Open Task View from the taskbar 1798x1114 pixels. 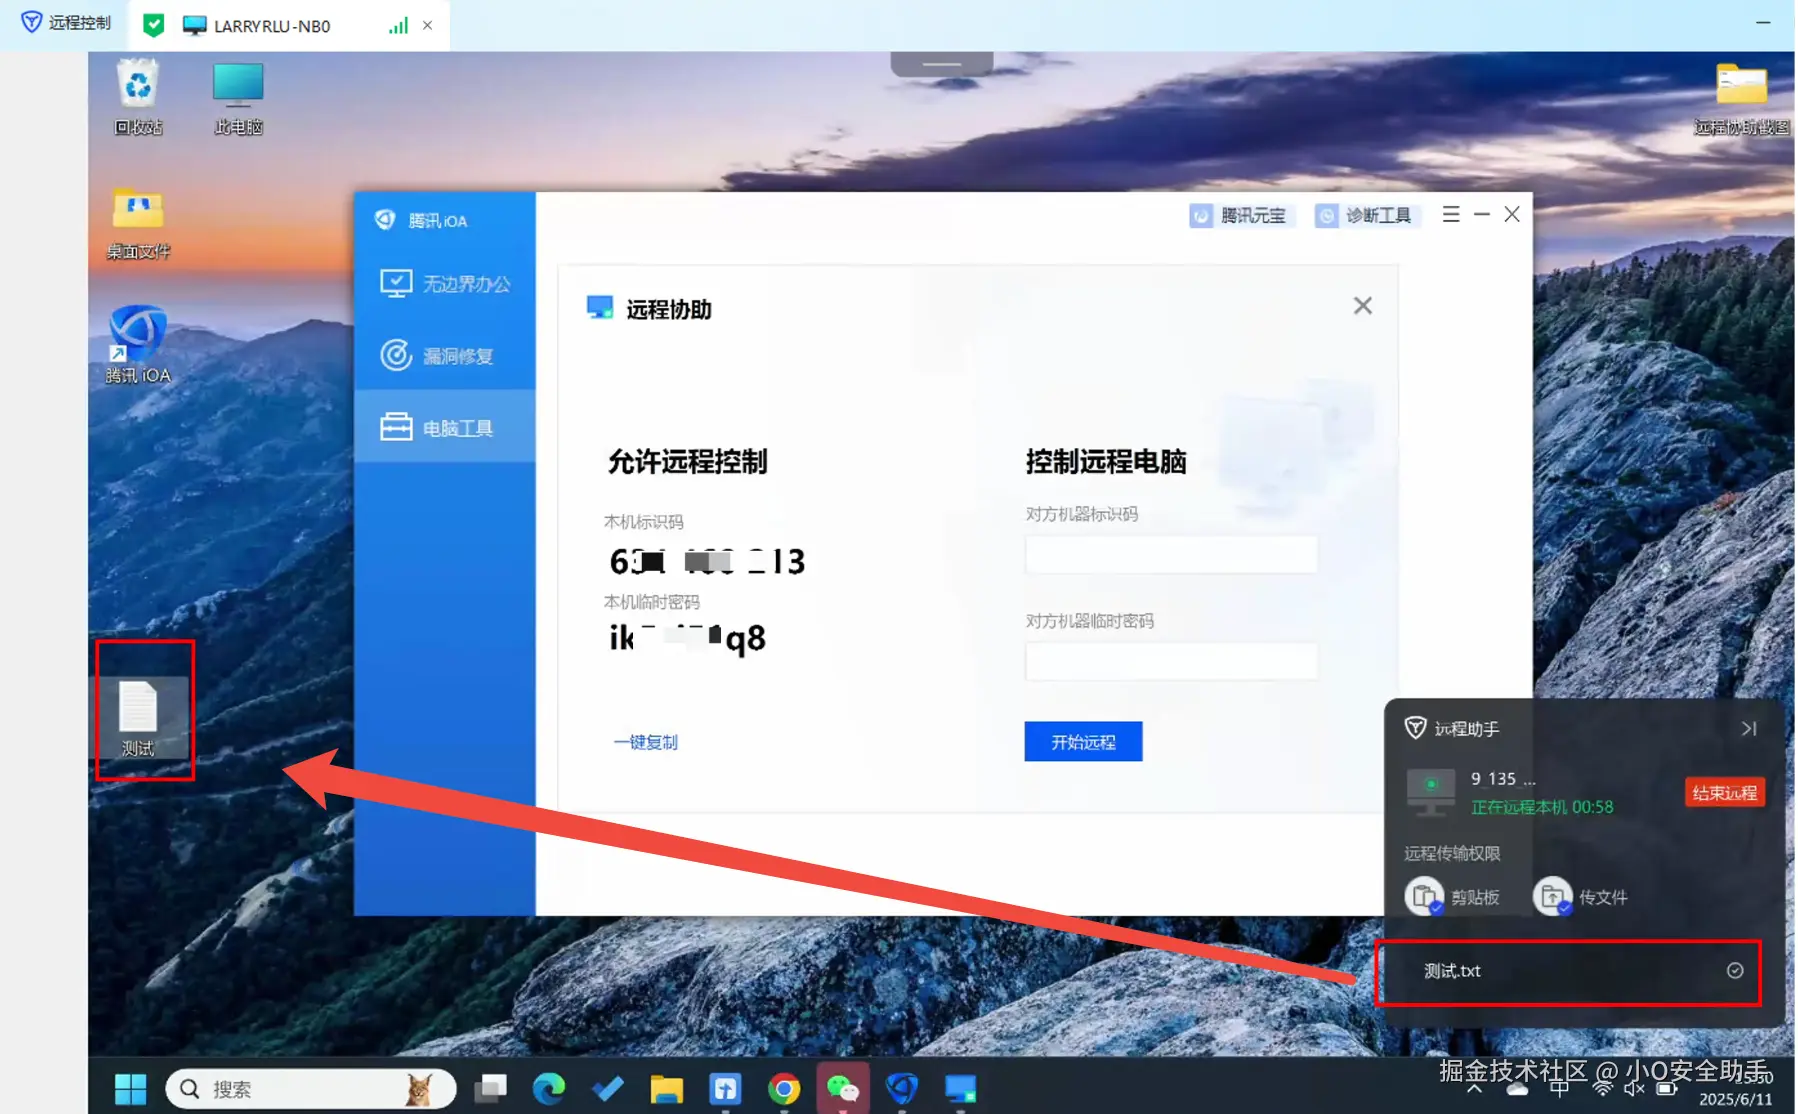490,1089
